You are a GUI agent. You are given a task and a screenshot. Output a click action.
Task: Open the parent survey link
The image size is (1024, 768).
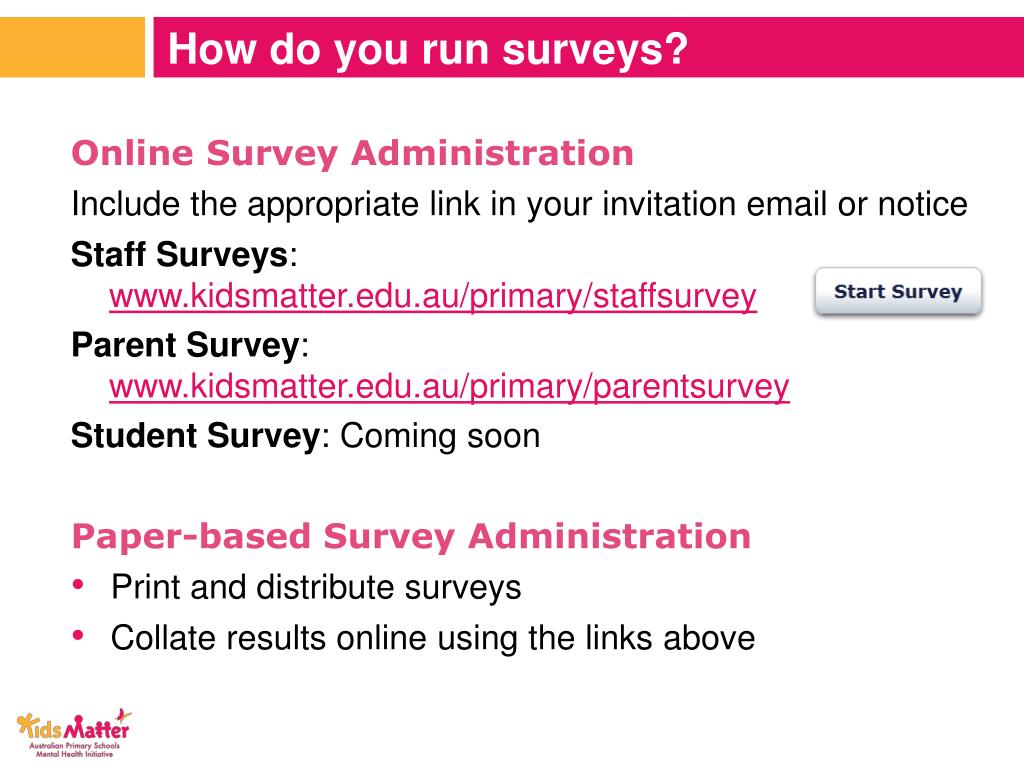tap(449, 387)
